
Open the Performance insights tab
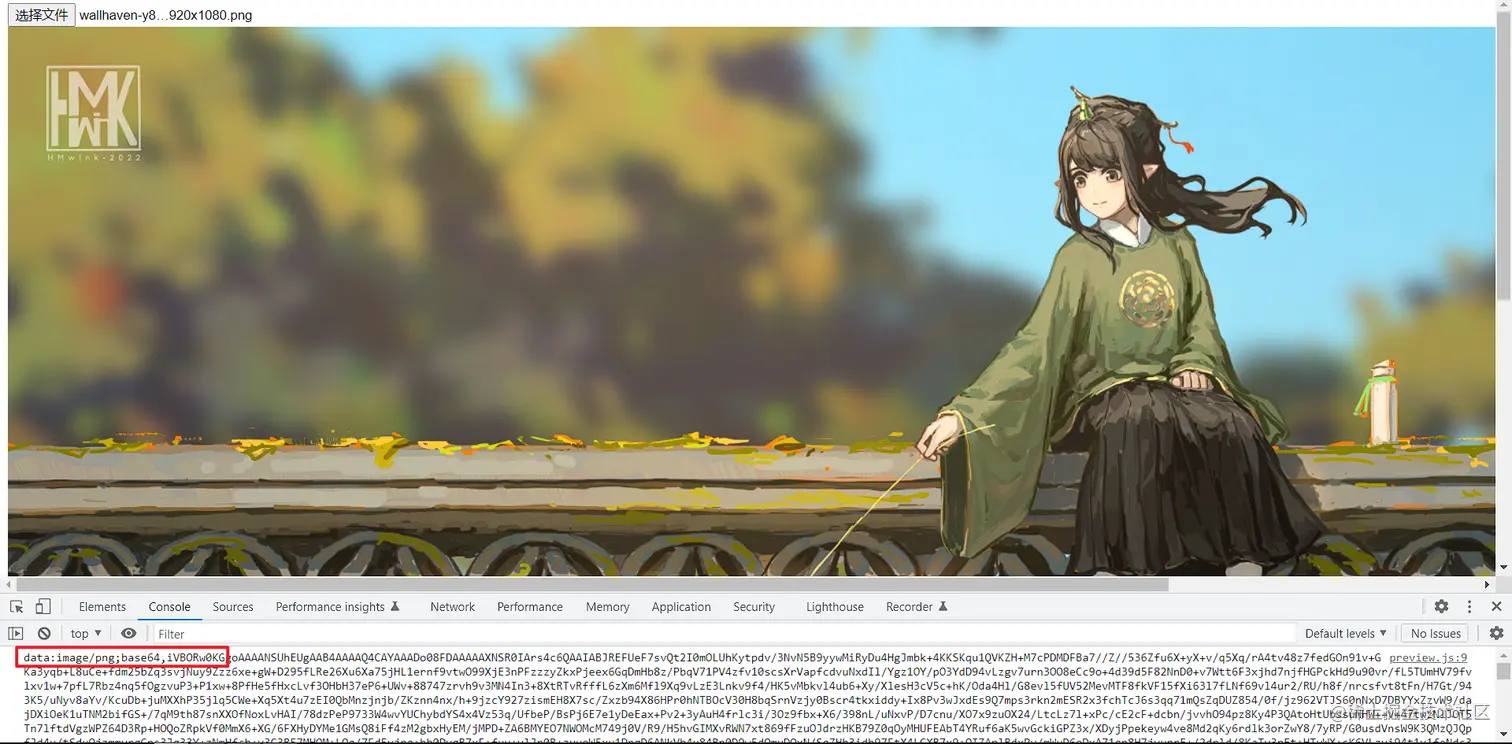pos(337,607)
